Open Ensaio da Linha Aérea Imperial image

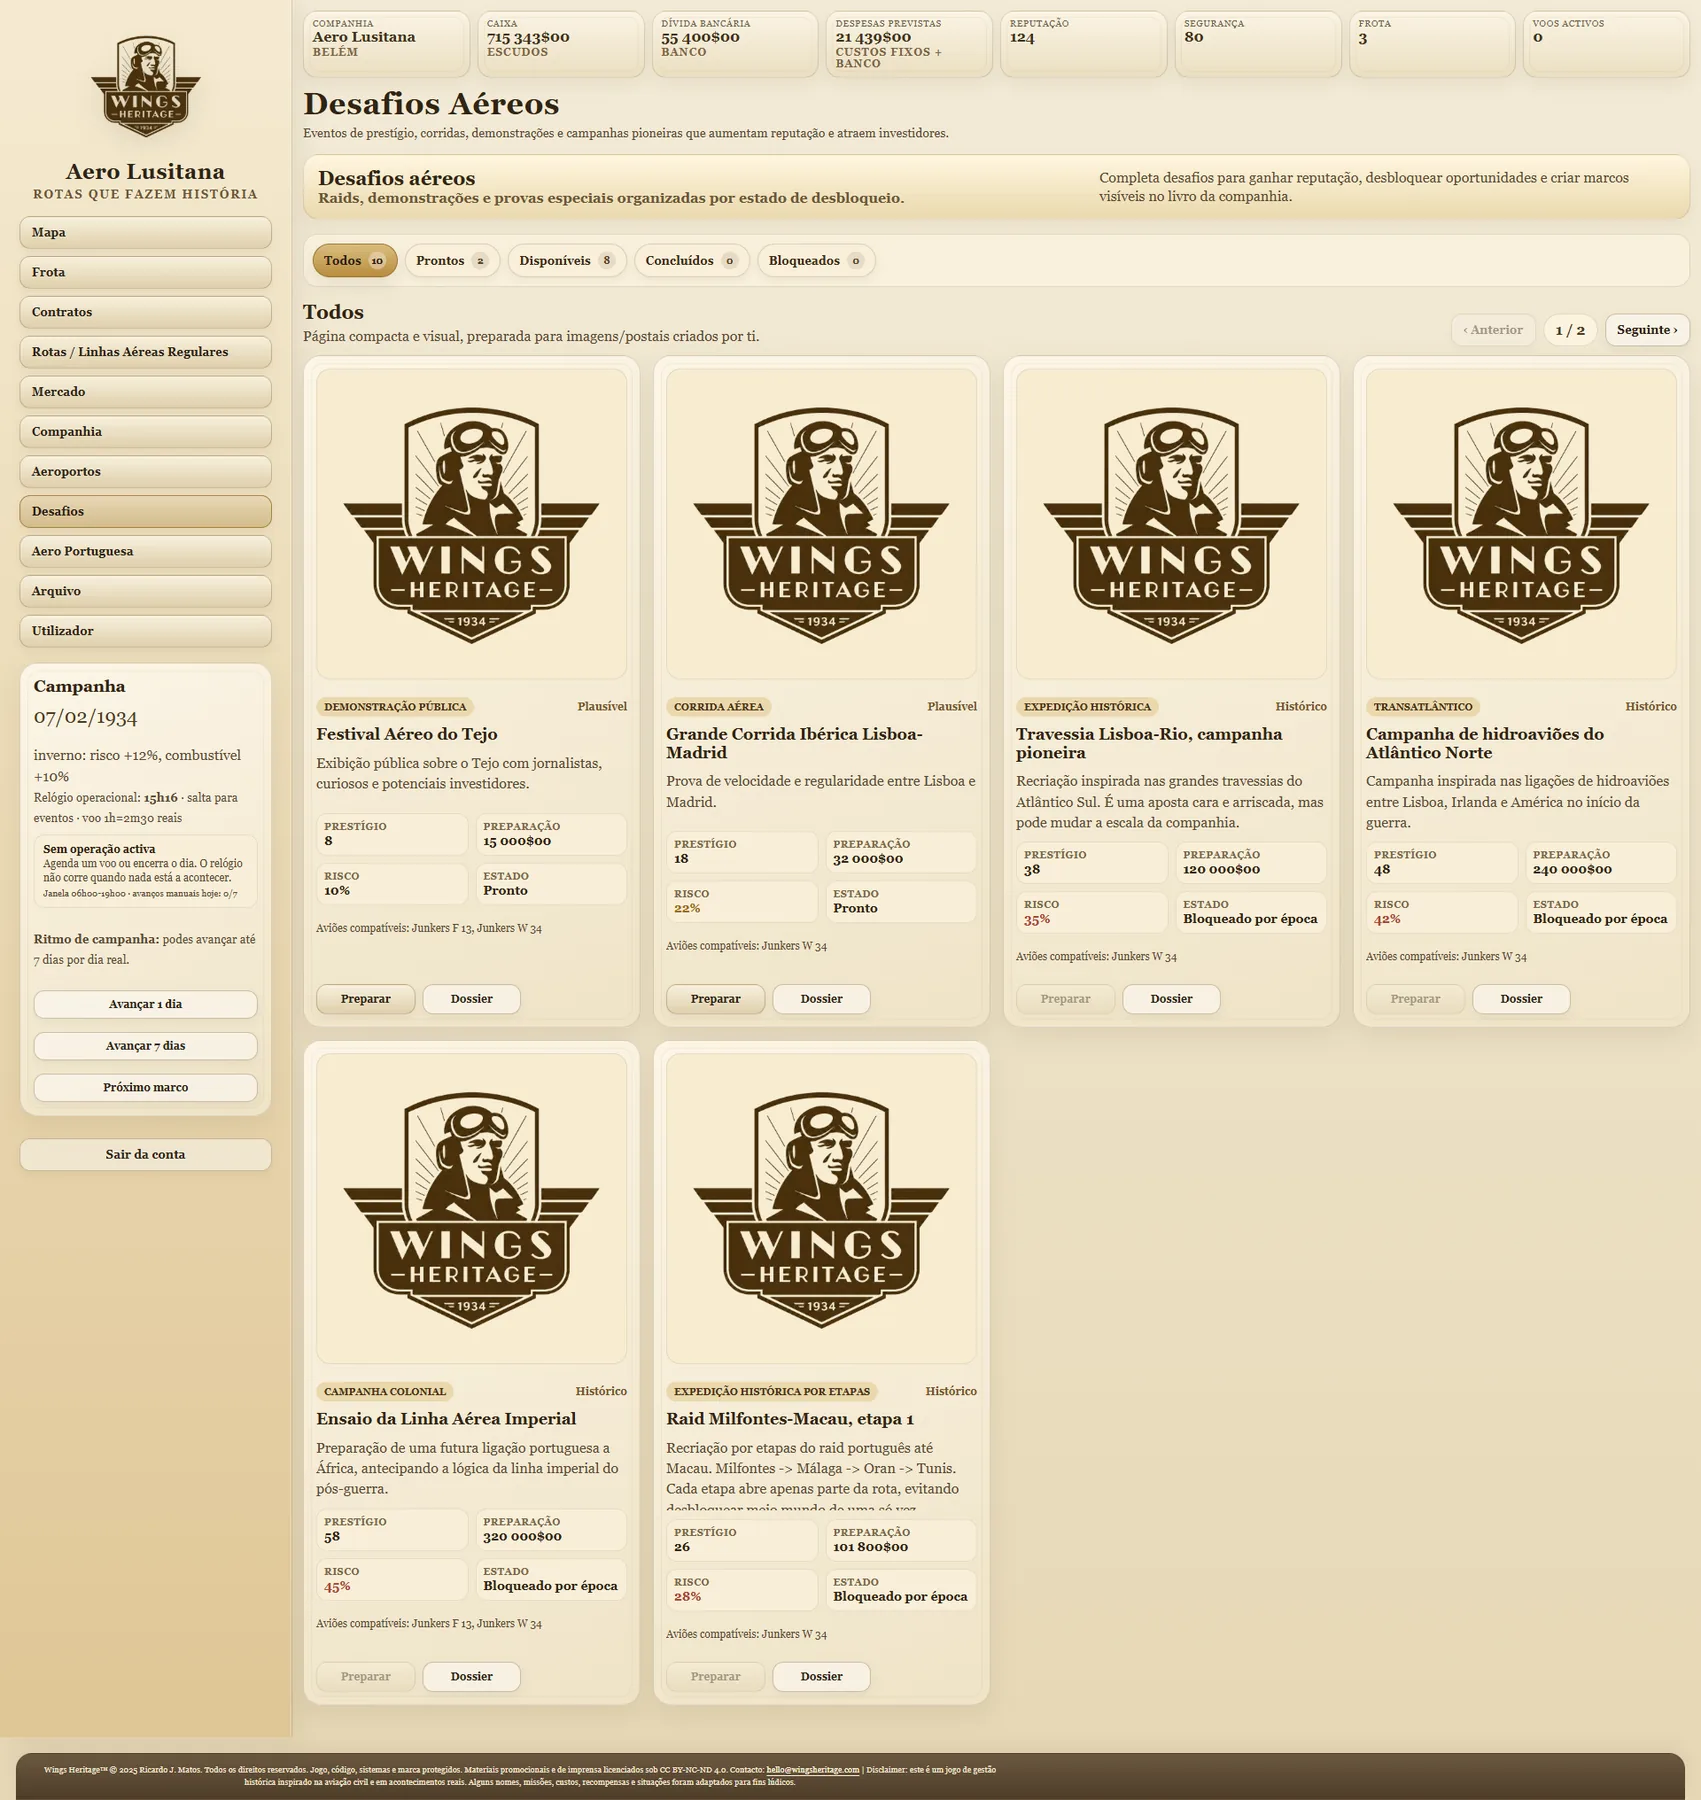(x=472, y=1208)
